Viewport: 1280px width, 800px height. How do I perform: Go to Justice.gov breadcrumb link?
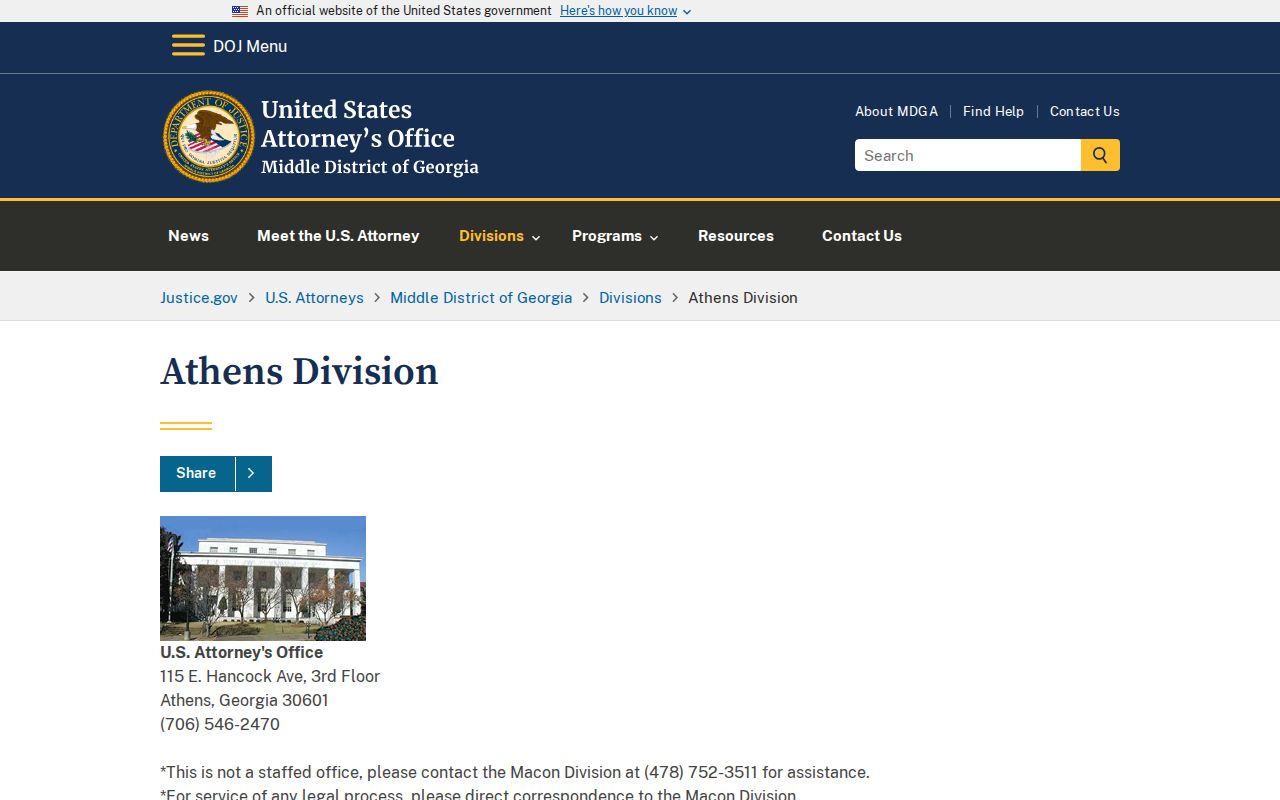point(199,297)
